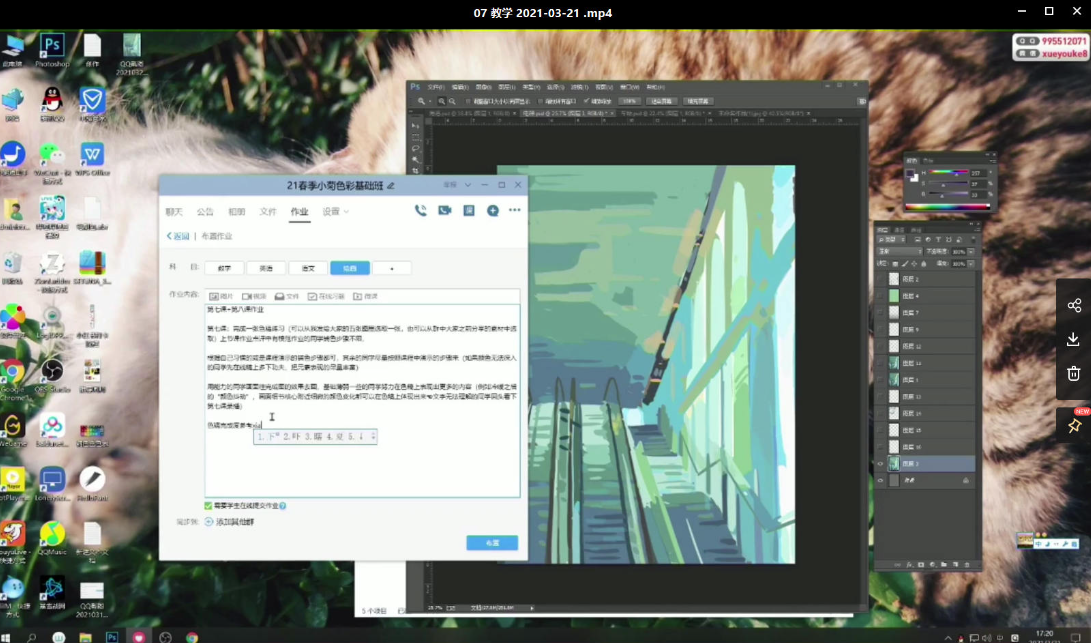Open the Color panel flyout menu

coord(993,161)
